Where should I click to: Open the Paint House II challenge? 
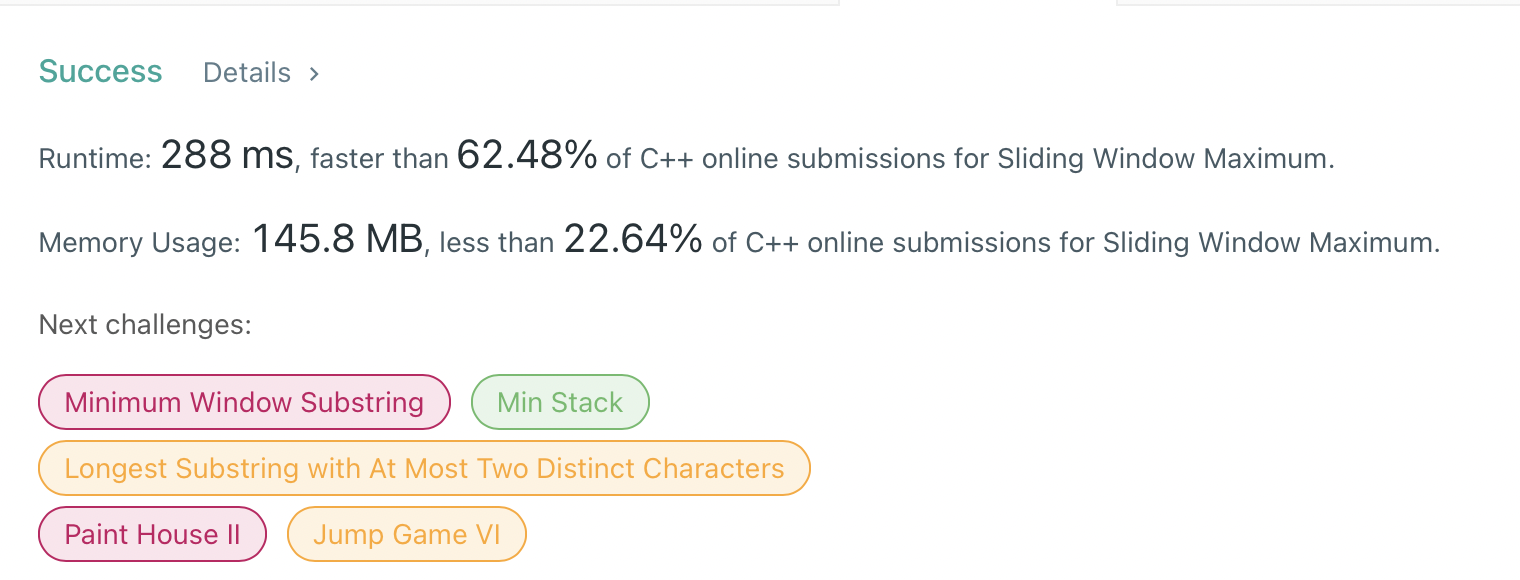click(x=152, y=533)
